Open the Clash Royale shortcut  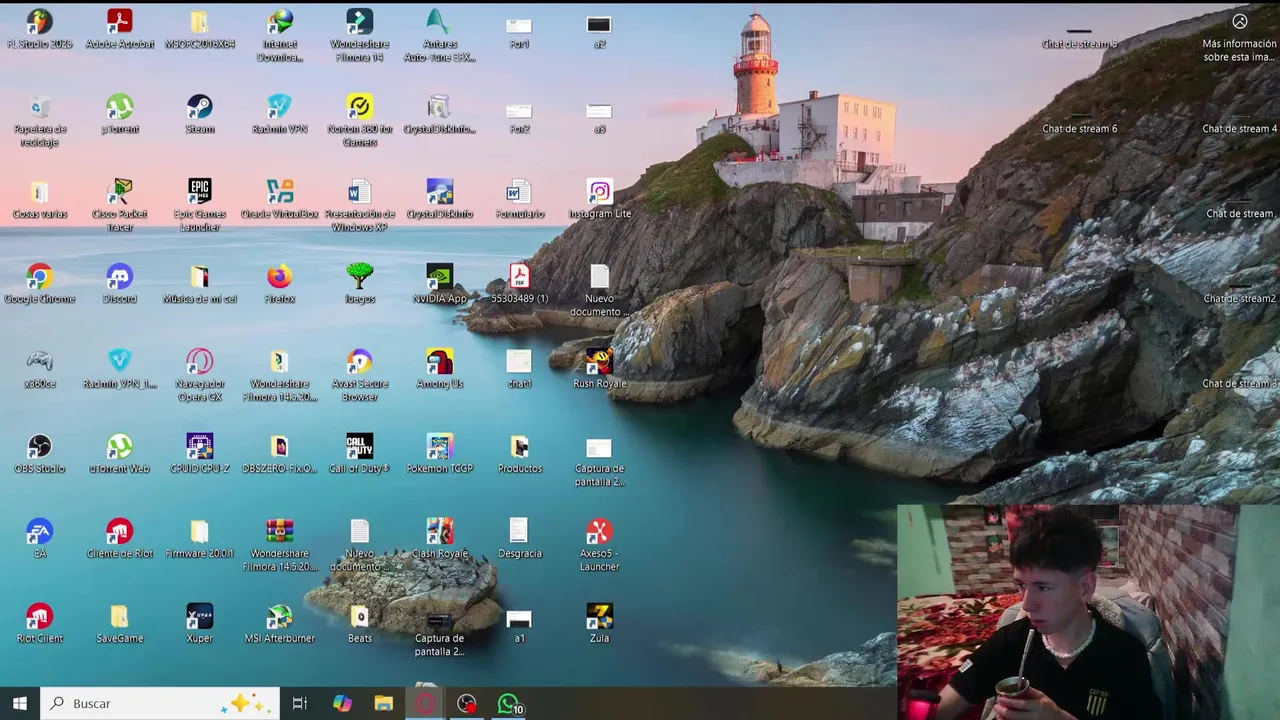pos(440,539)
